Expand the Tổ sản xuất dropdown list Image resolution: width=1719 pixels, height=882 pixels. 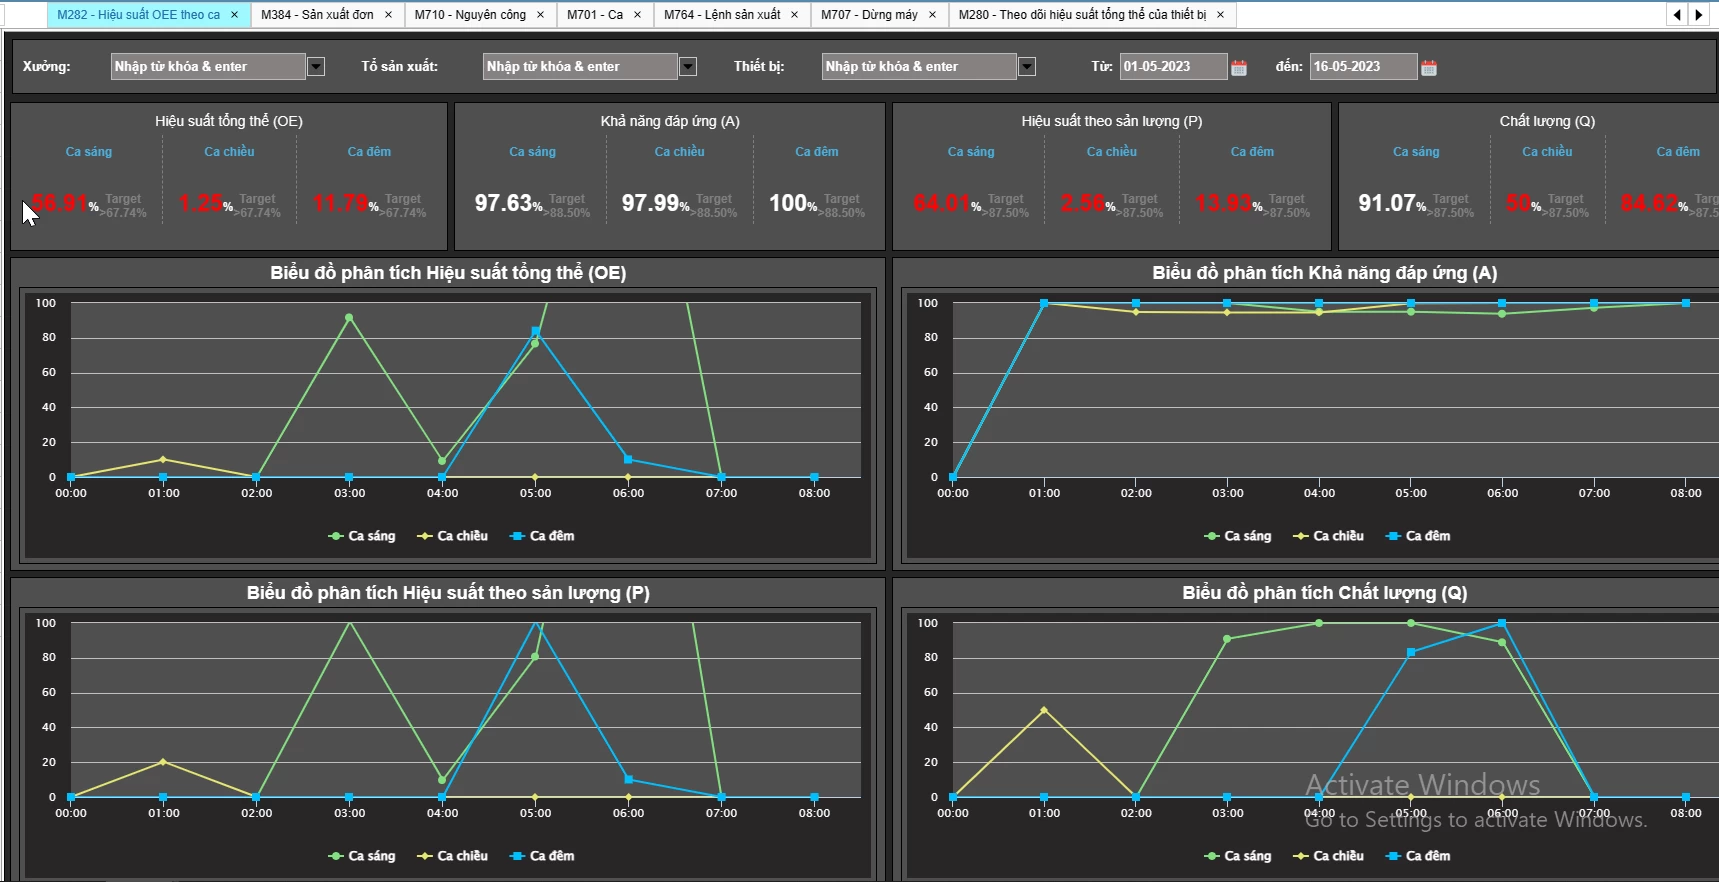tap(688, 67)
